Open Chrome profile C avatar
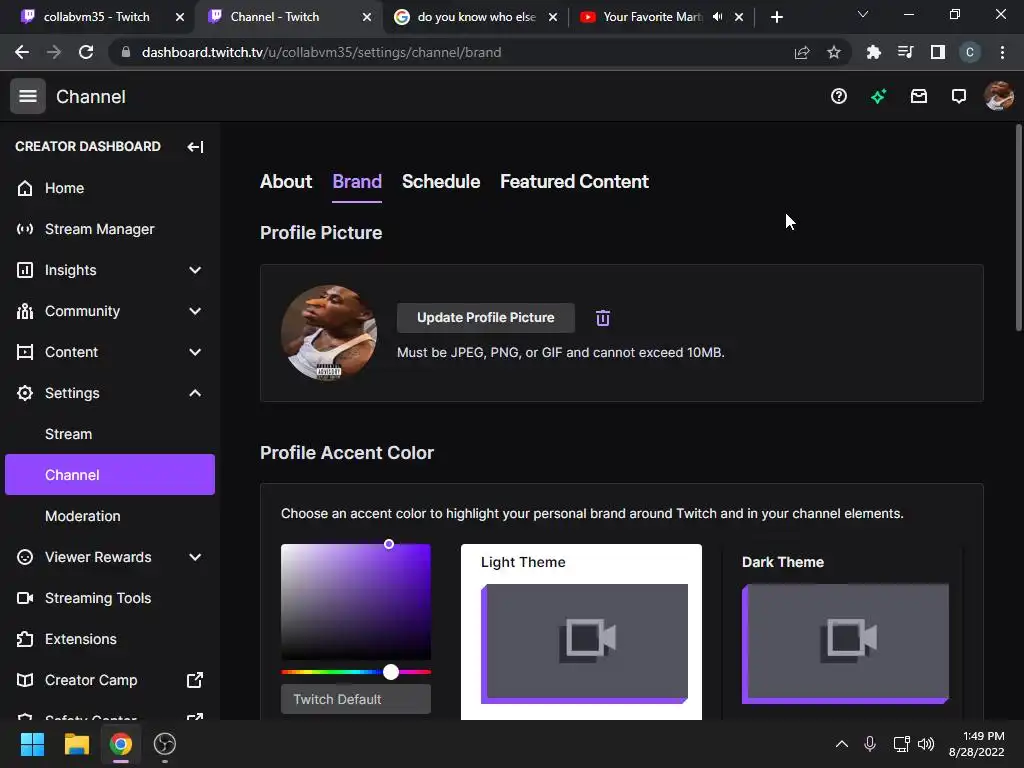The width and height of the screenshot is (1024, 768). tap(970, 52)
